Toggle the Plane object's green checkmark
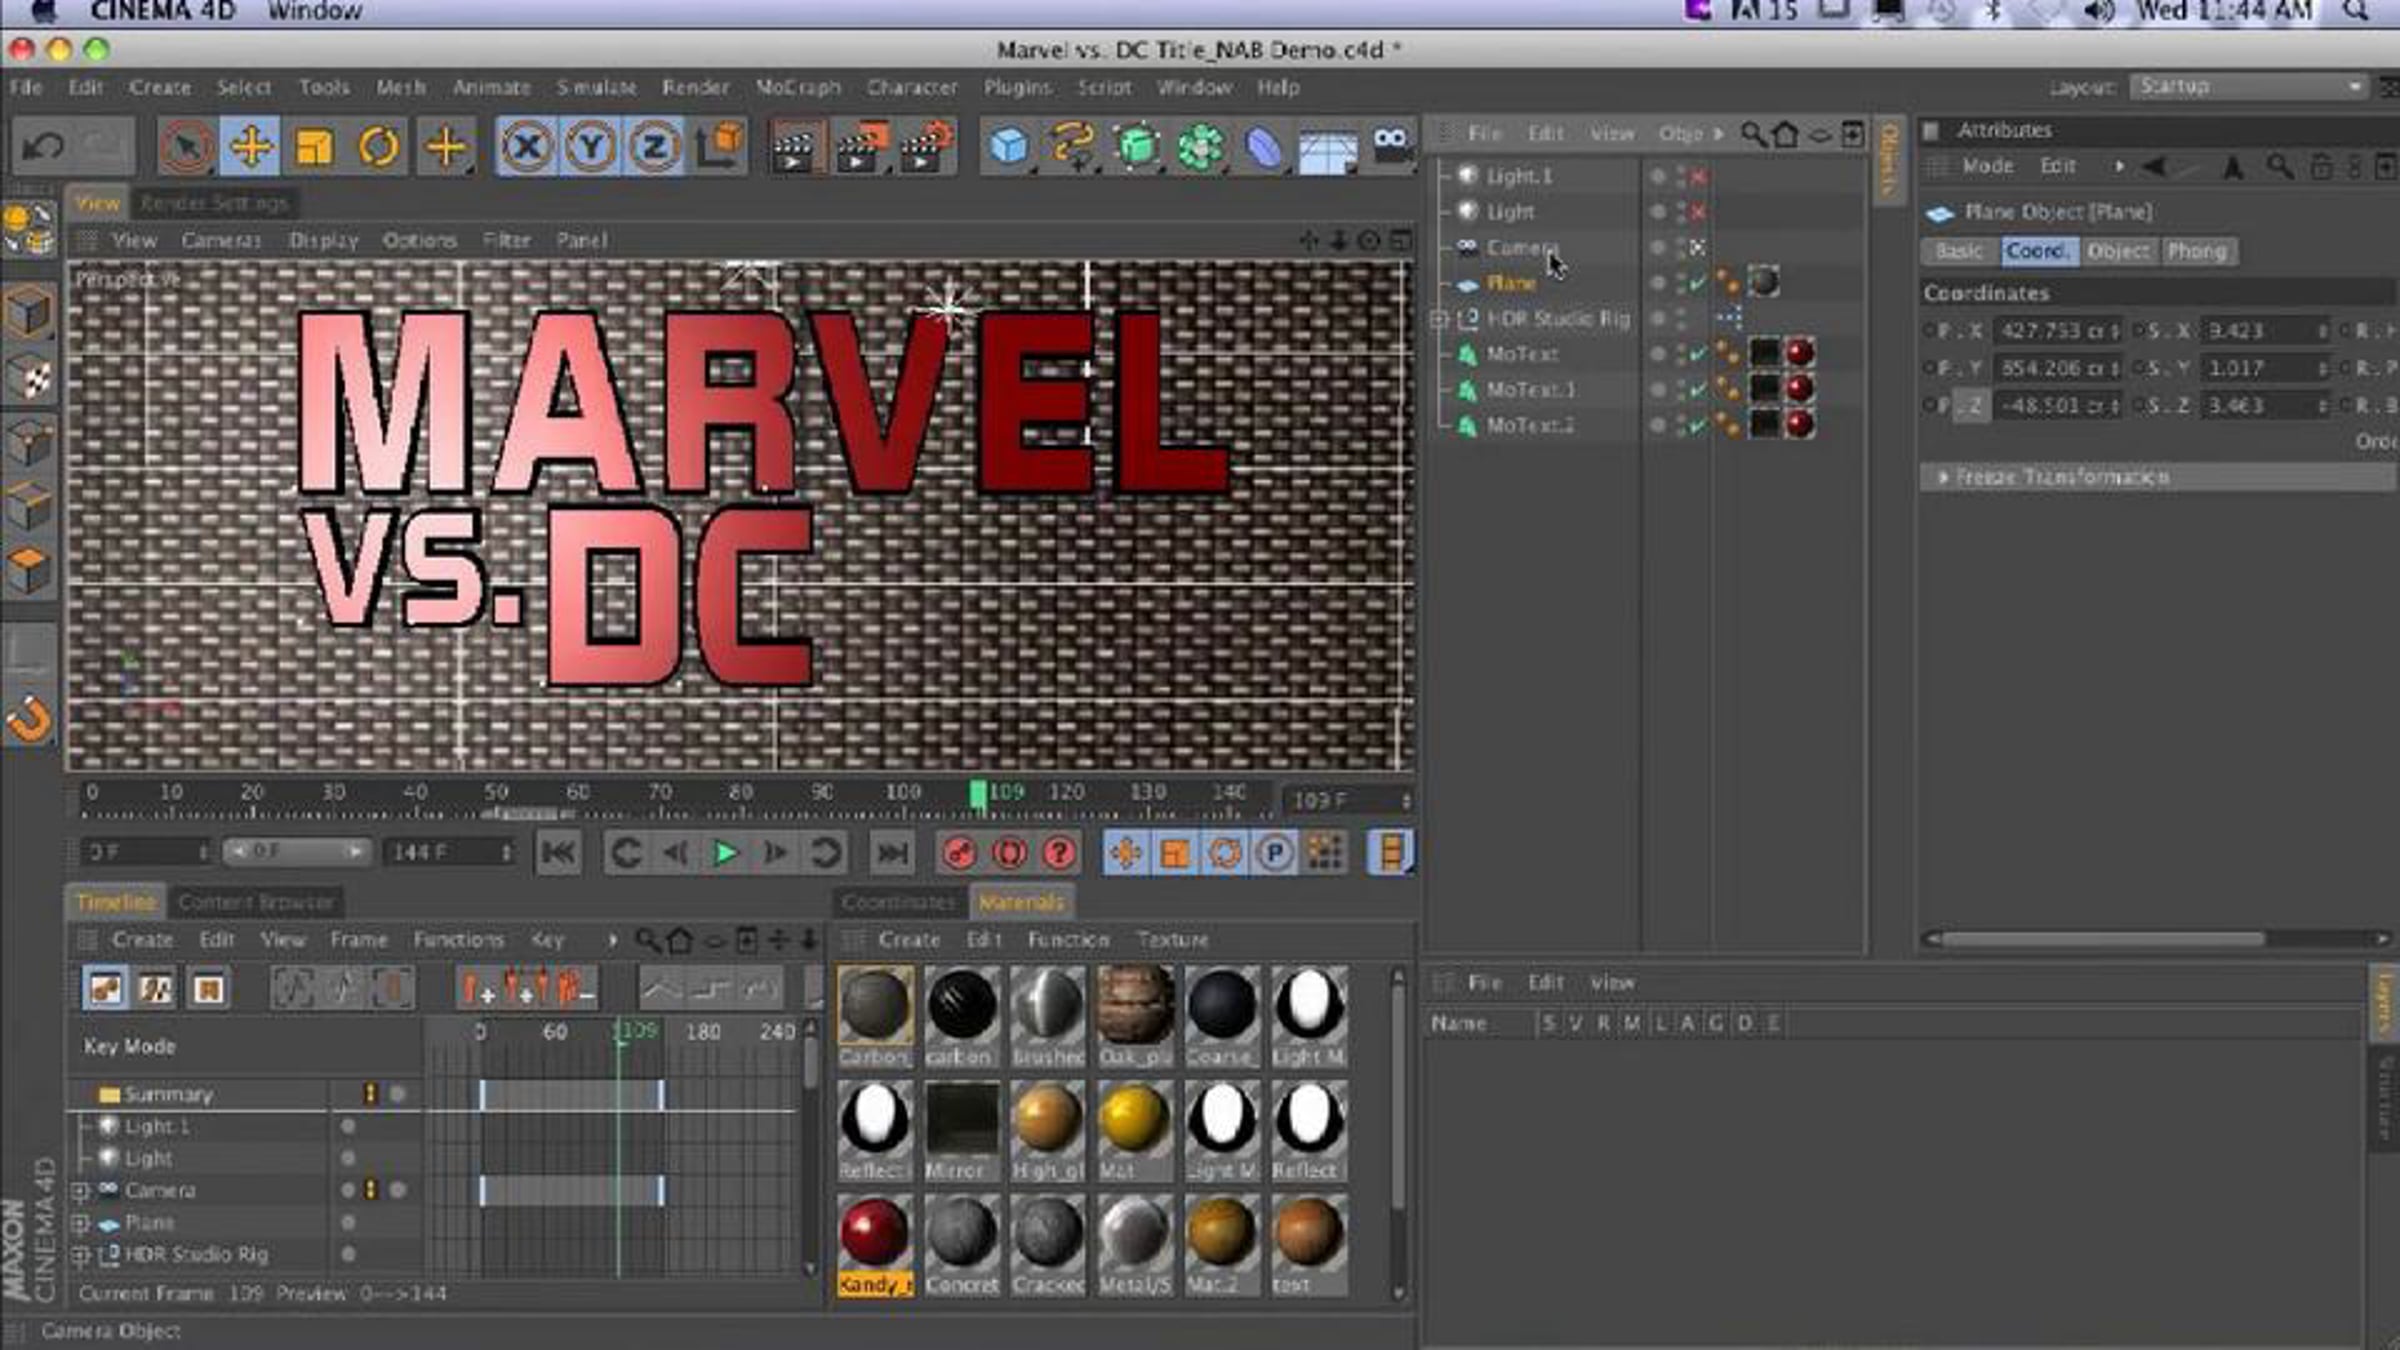The height and width of the screenshot is (1350, 2400). [x=1698, y=283]
